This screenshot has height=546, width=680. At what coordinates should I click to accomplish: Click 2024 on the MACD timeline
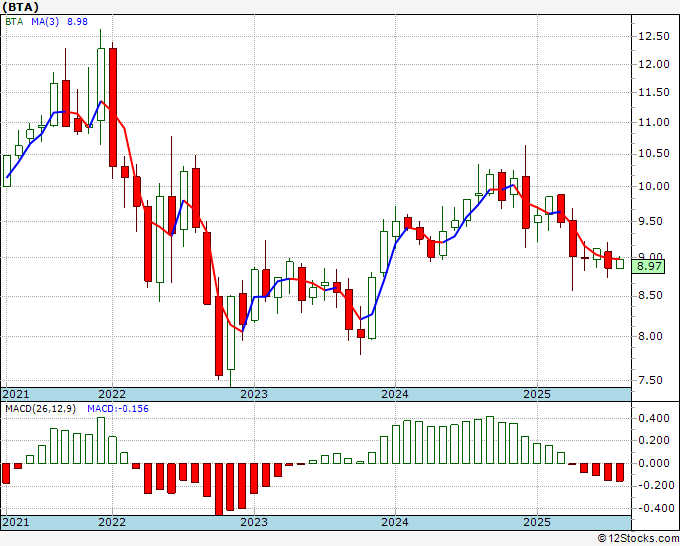click(x=395, y=522)
